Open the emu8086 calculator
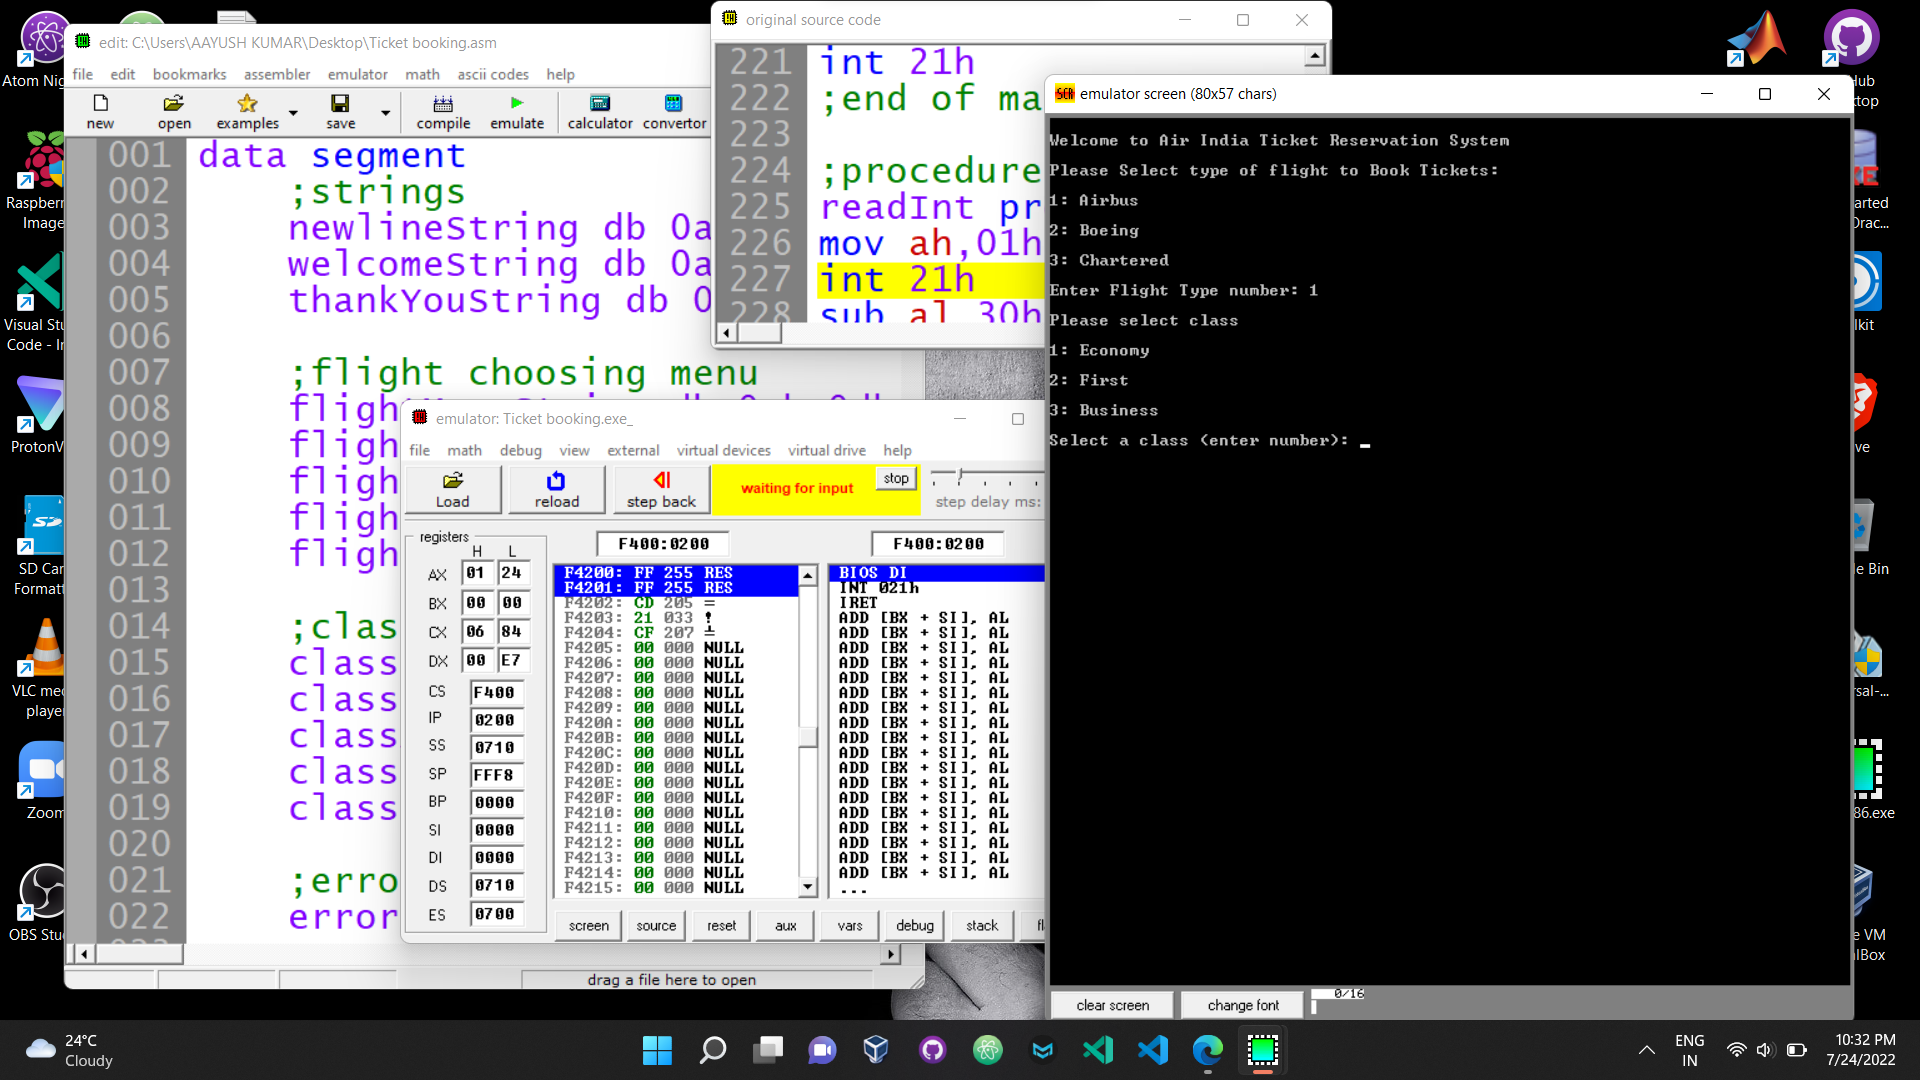The height and width of the screenshot is (1080, 1920). point(598,111)
